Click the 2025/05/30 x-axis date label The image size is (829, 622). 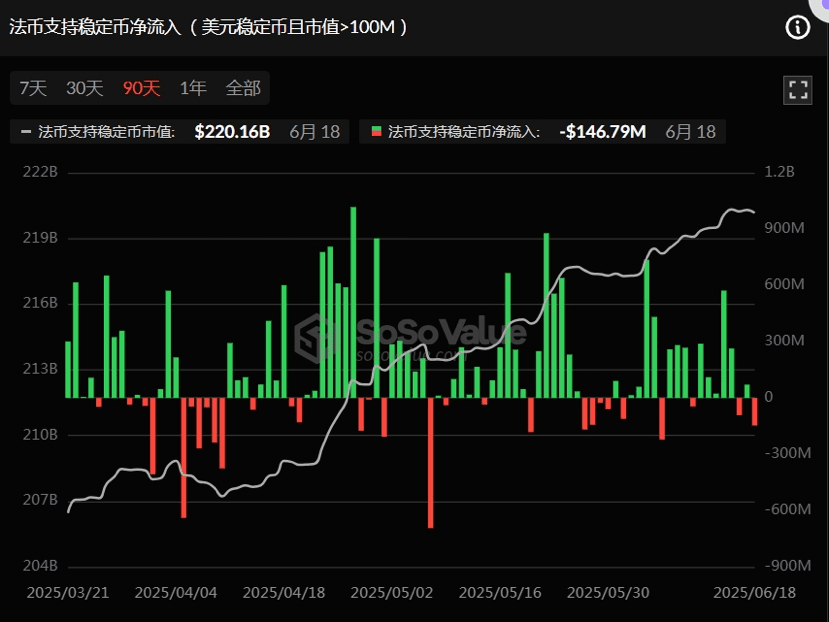(x=608, y=592)
